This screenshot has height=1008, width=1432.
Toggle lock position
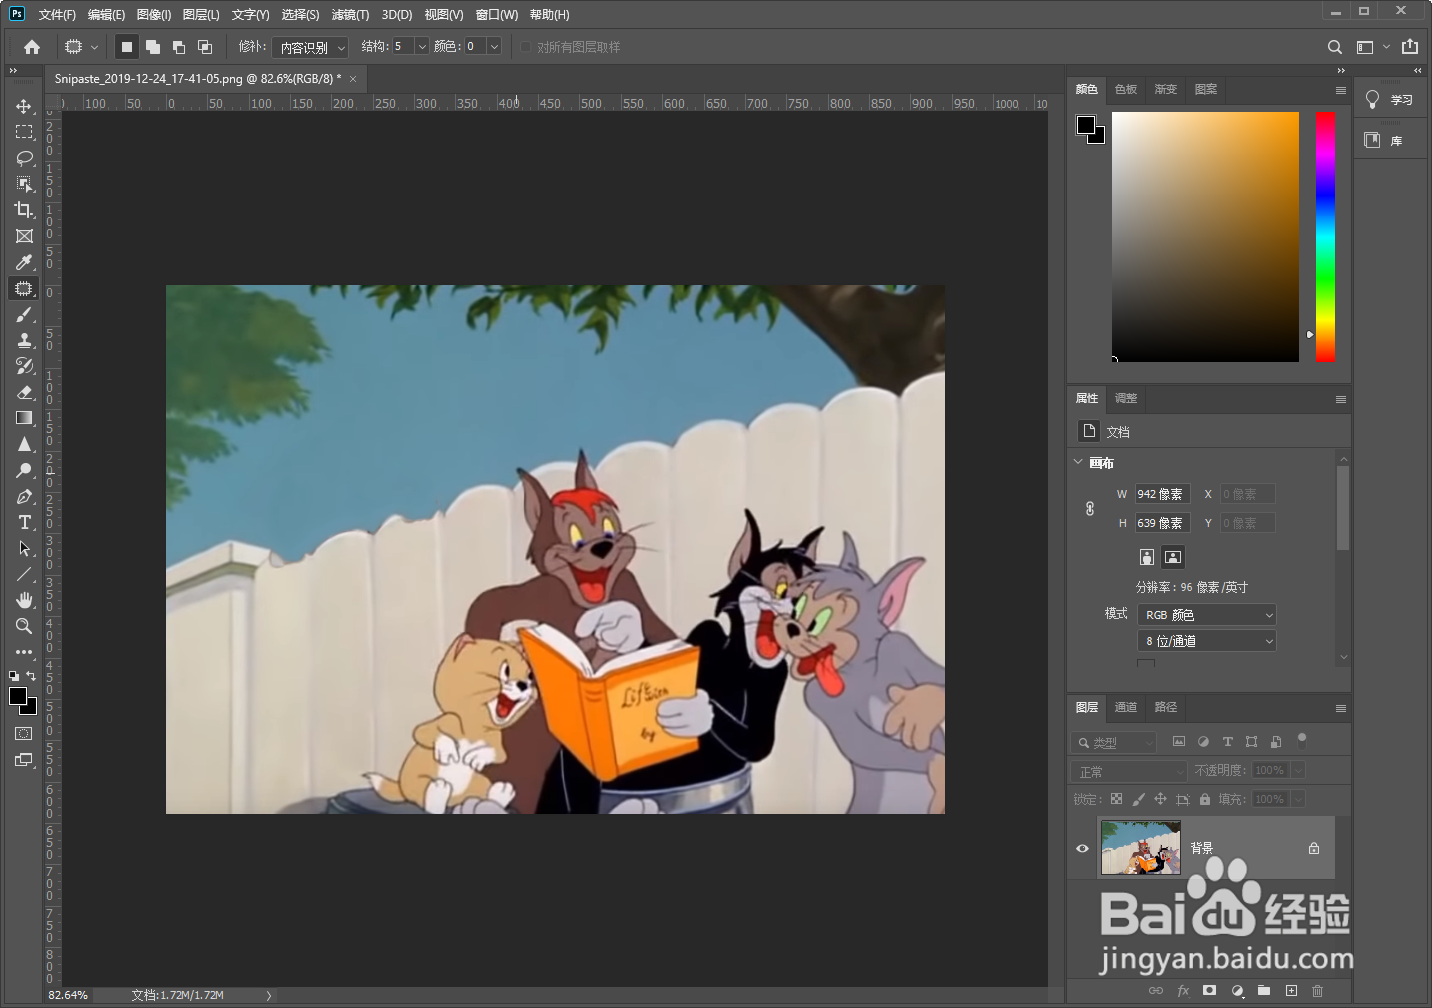pyautogui.click(x=1160, y=799)
